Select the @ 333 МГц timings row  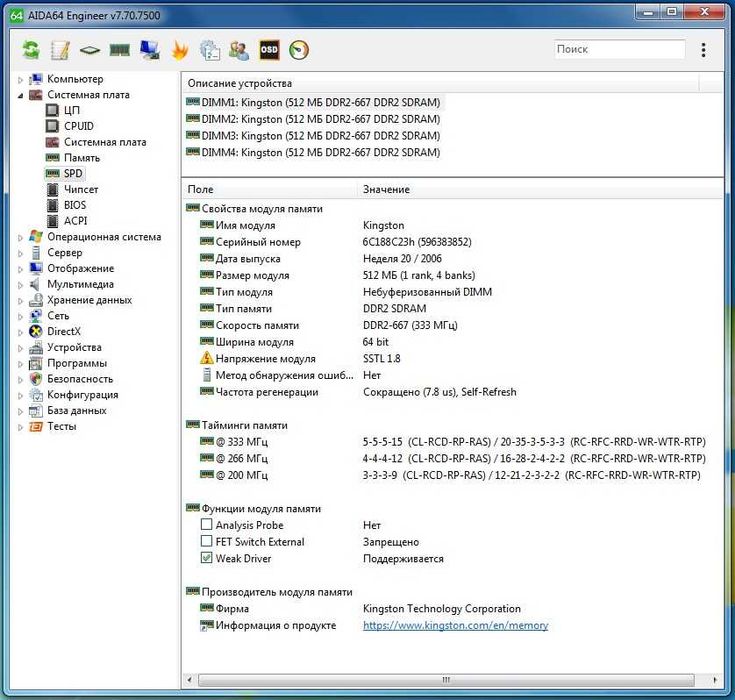453,442
